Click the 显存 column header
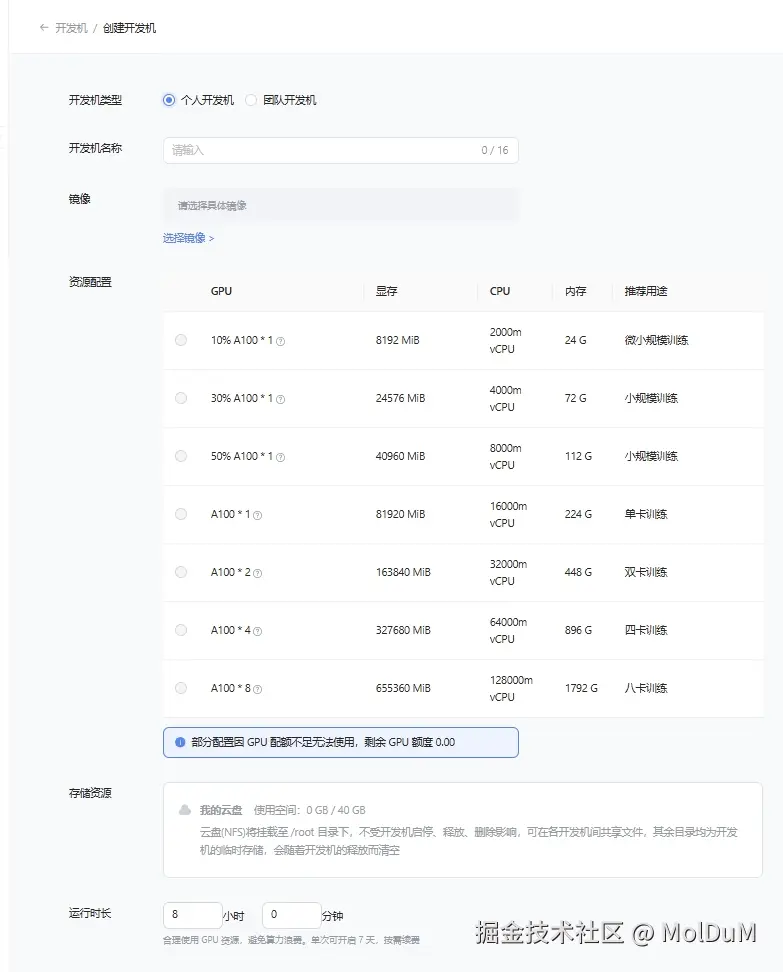The height and width of the screenshot is (972, 783). (386, 291)
